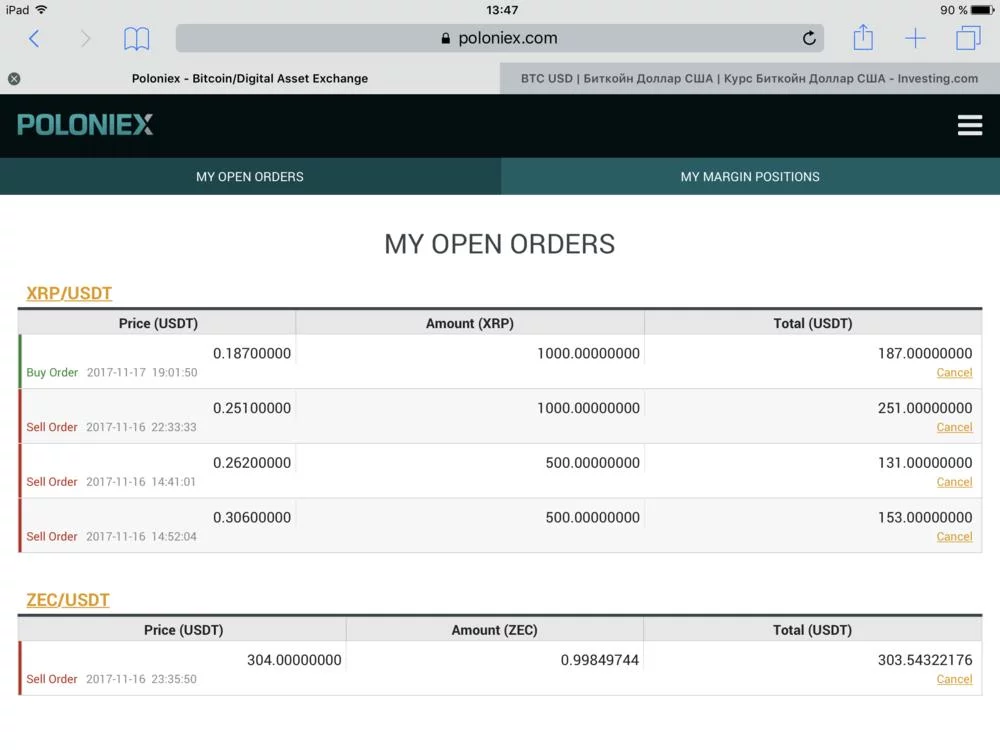Open Poloniex hamburger menu

coord(969,125)
